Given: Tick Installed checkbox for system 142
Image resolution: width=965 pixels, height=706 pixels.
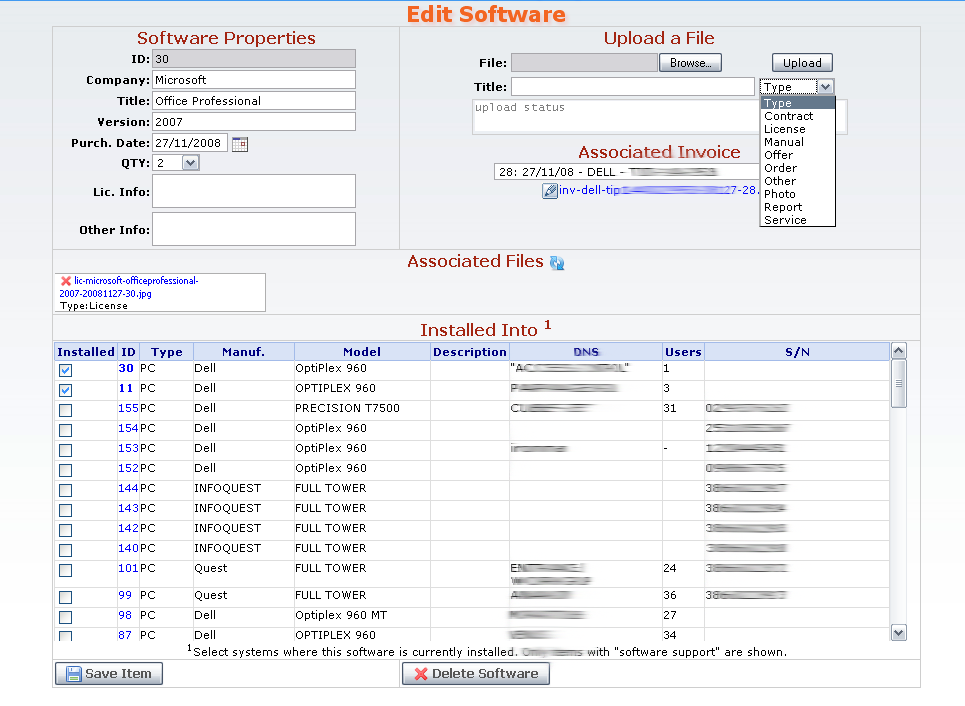Looking at the screenshot, I should [66, 530].
